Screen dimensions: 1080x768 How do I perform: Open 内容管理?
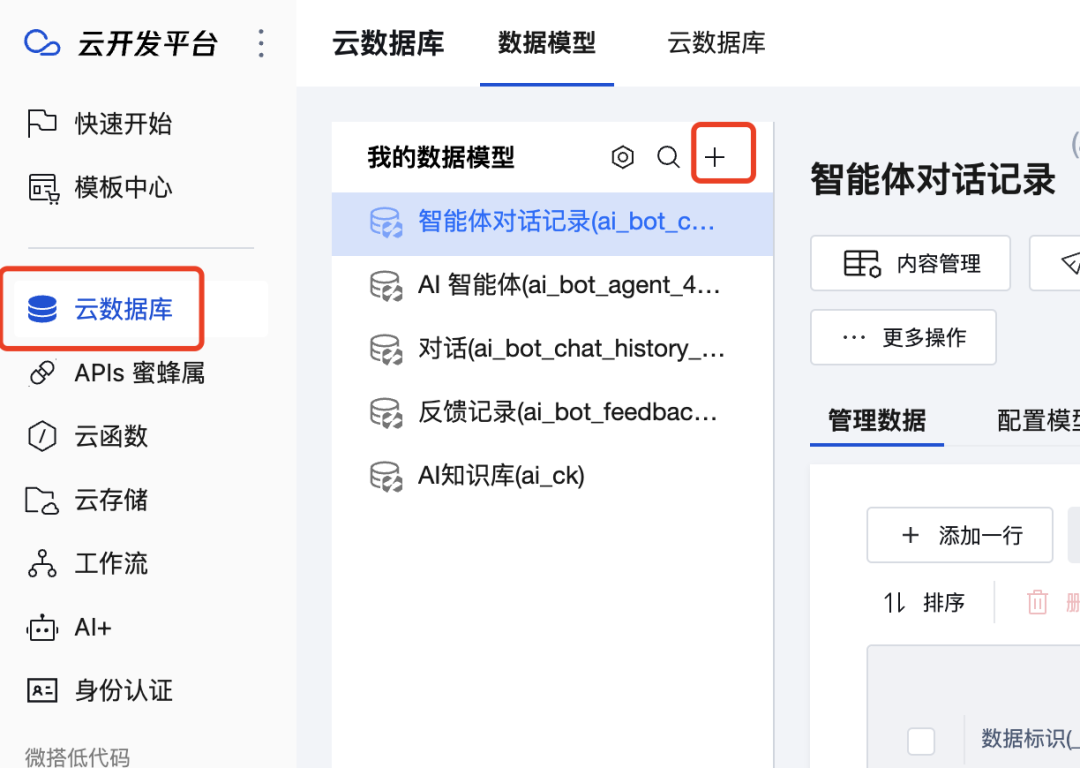click(x=909, y=263)
